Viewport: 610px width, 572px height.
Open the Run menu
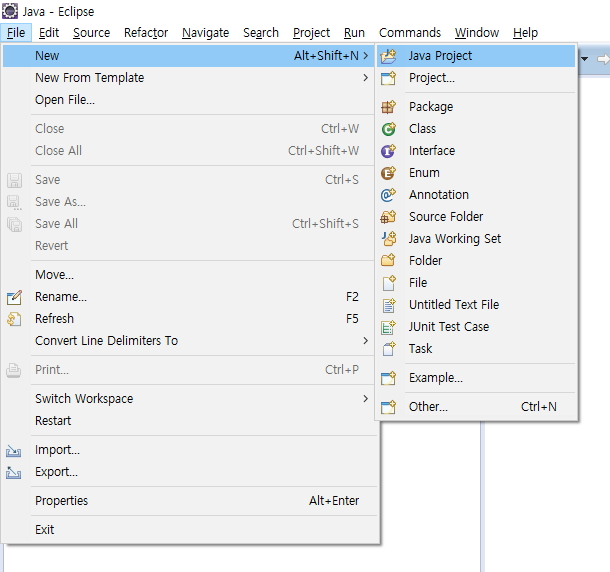tap(354, 33)
